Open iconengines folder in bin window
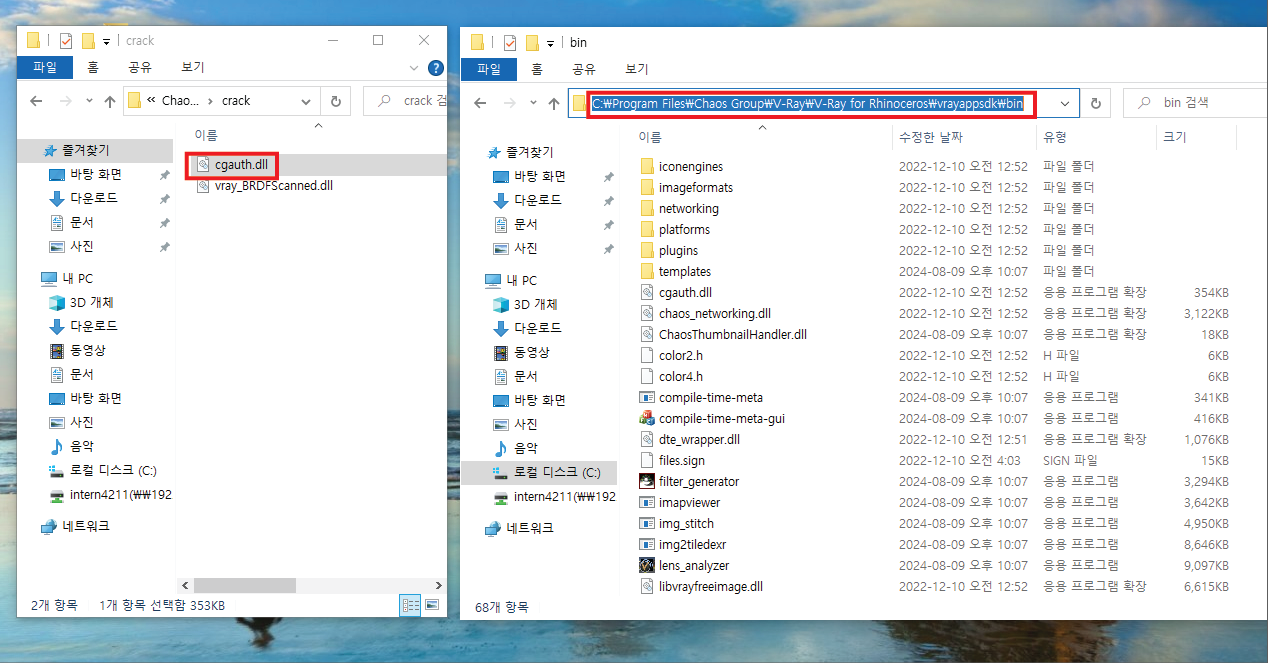This screenshot has width=1268, height=663. click(690, 166)
